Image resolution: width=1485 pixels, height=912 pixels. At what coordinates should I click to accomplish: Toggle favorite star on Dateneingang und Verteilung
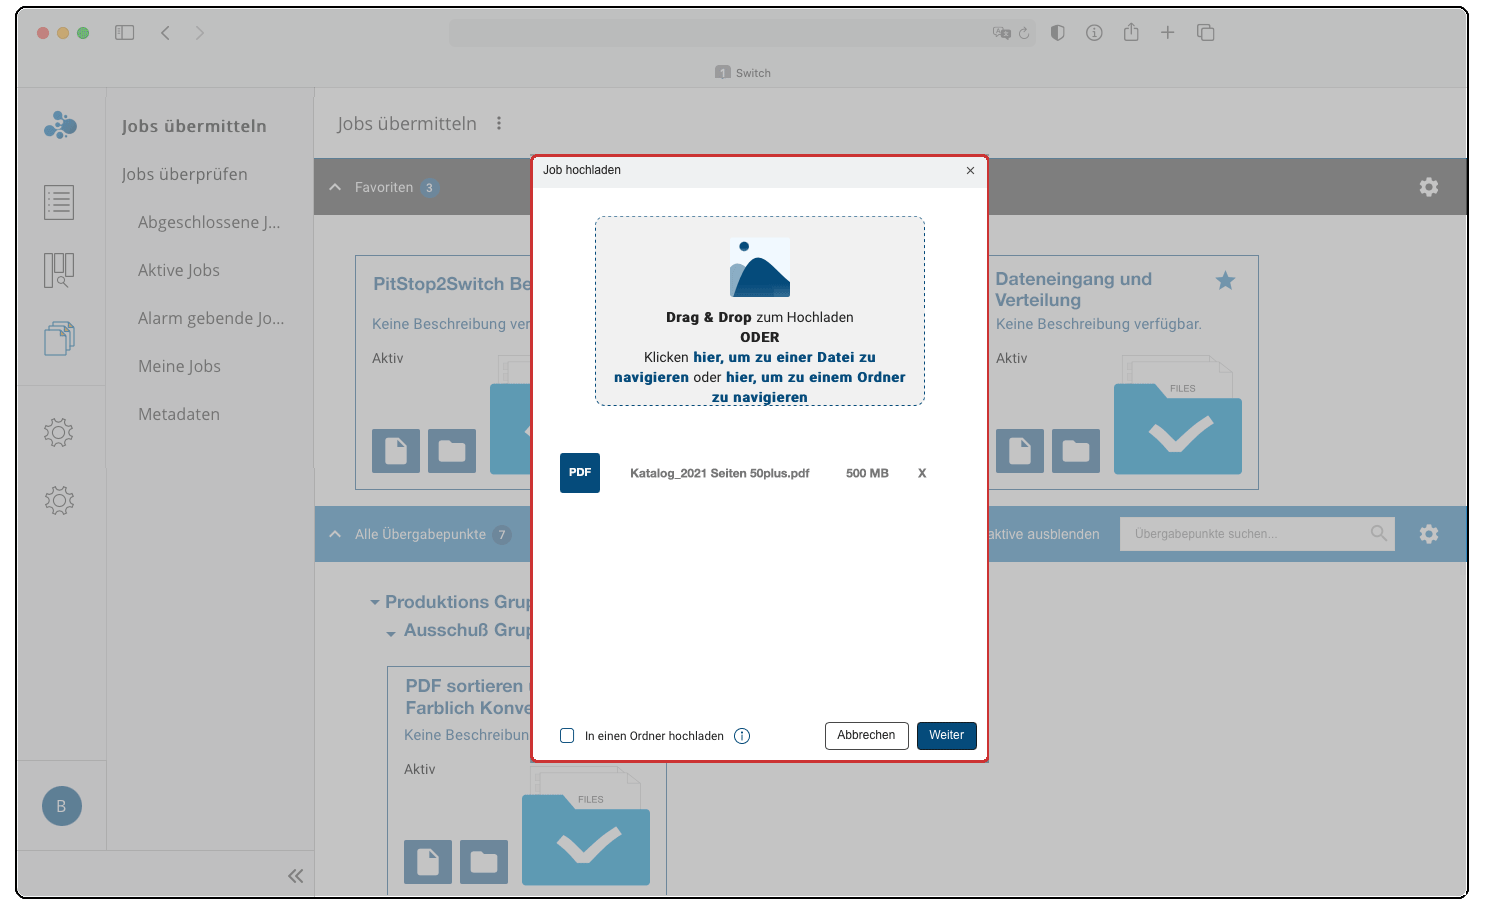pyautogui.click(x=1225, y=281)
